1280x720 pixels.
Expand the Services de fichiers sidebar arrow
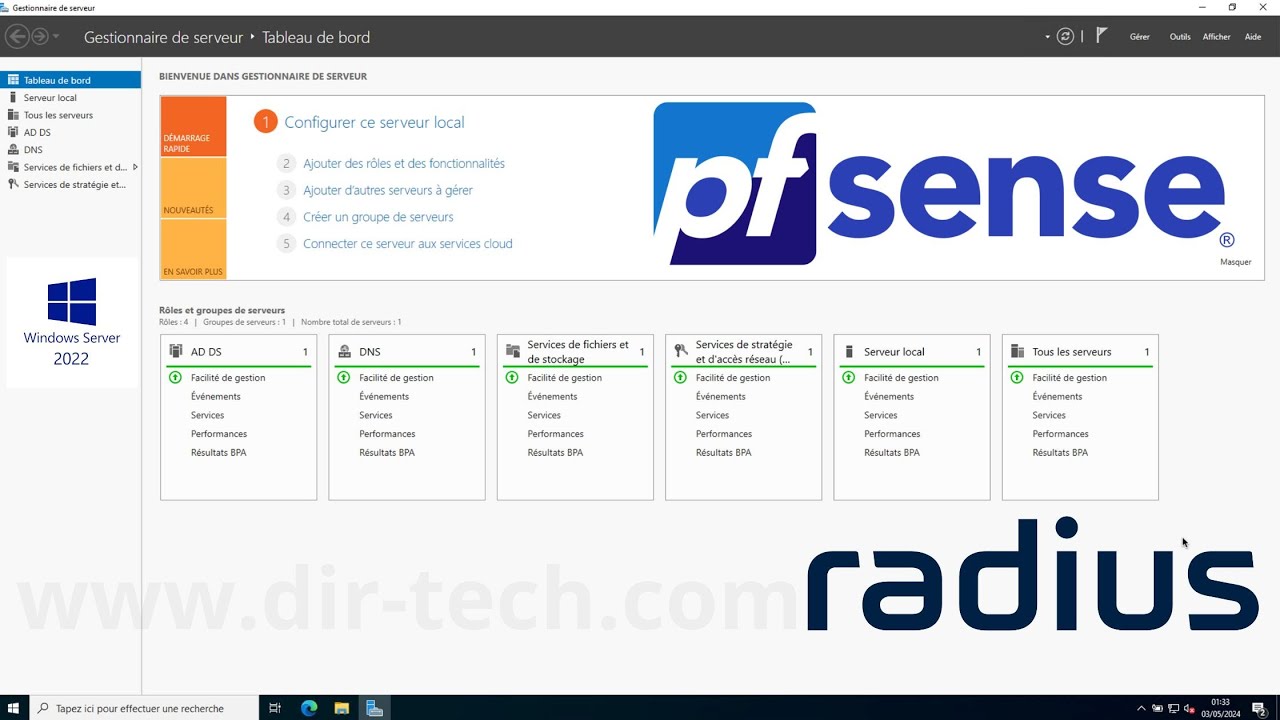135,167
